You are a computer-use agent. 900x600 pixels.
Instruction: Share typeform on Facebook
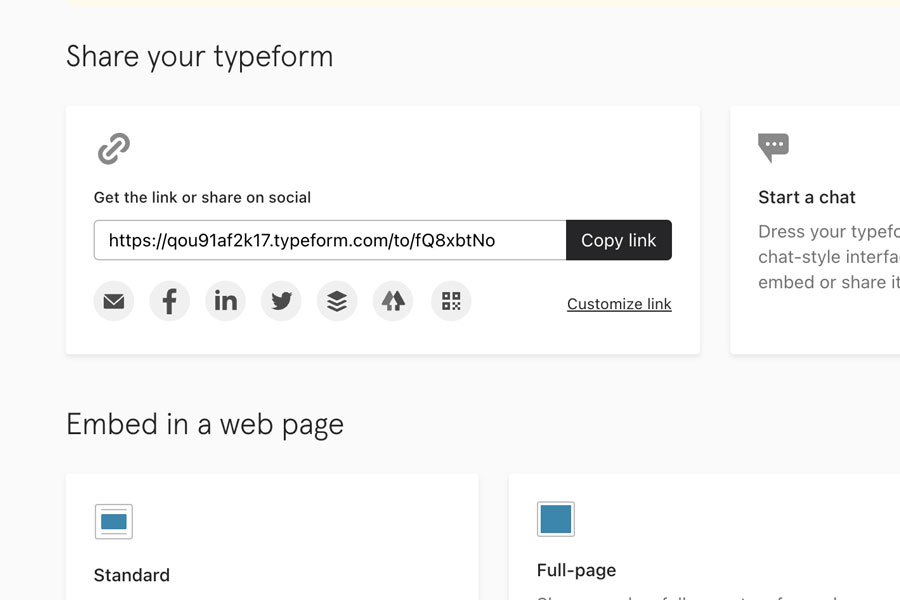169,301
